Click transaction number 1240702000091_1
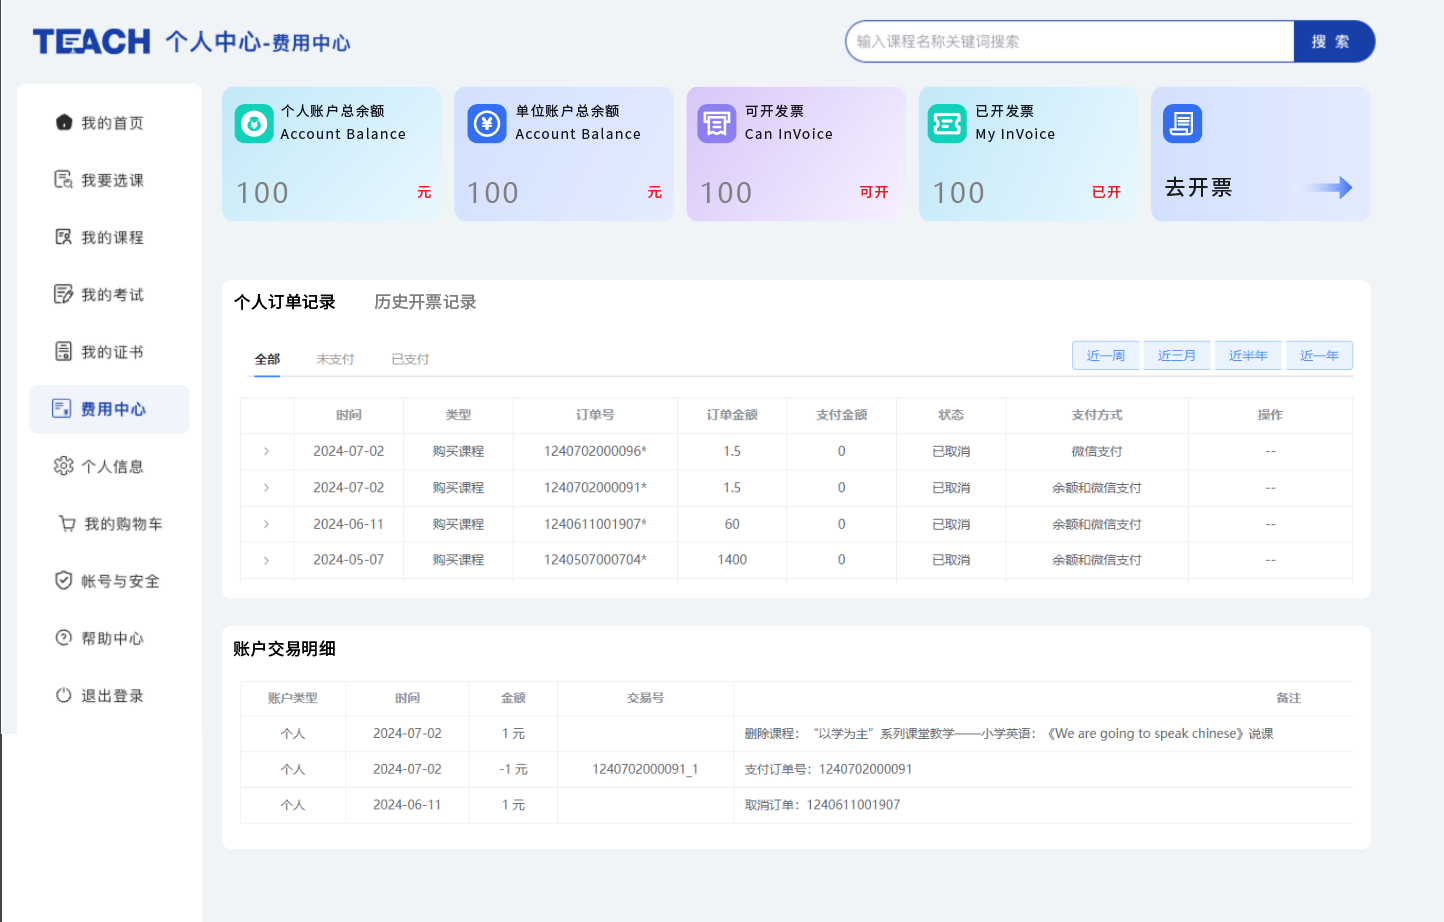Viewport: 1444px width, 922px height. click(645, 769)
